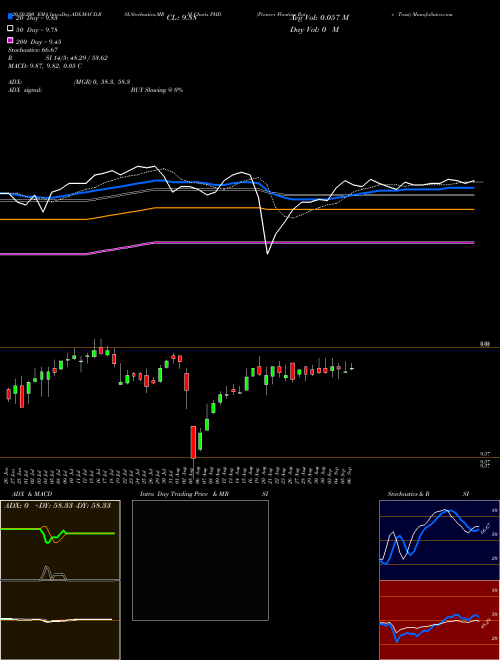Screen dimensions: 500x660
Task: Open the red RSI chart panel
Action: tap(439, 620)
